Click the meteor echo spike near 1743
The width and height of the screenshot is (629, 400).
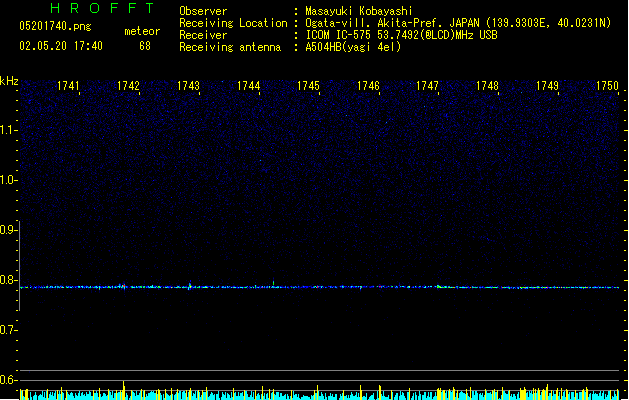[190, 285]
